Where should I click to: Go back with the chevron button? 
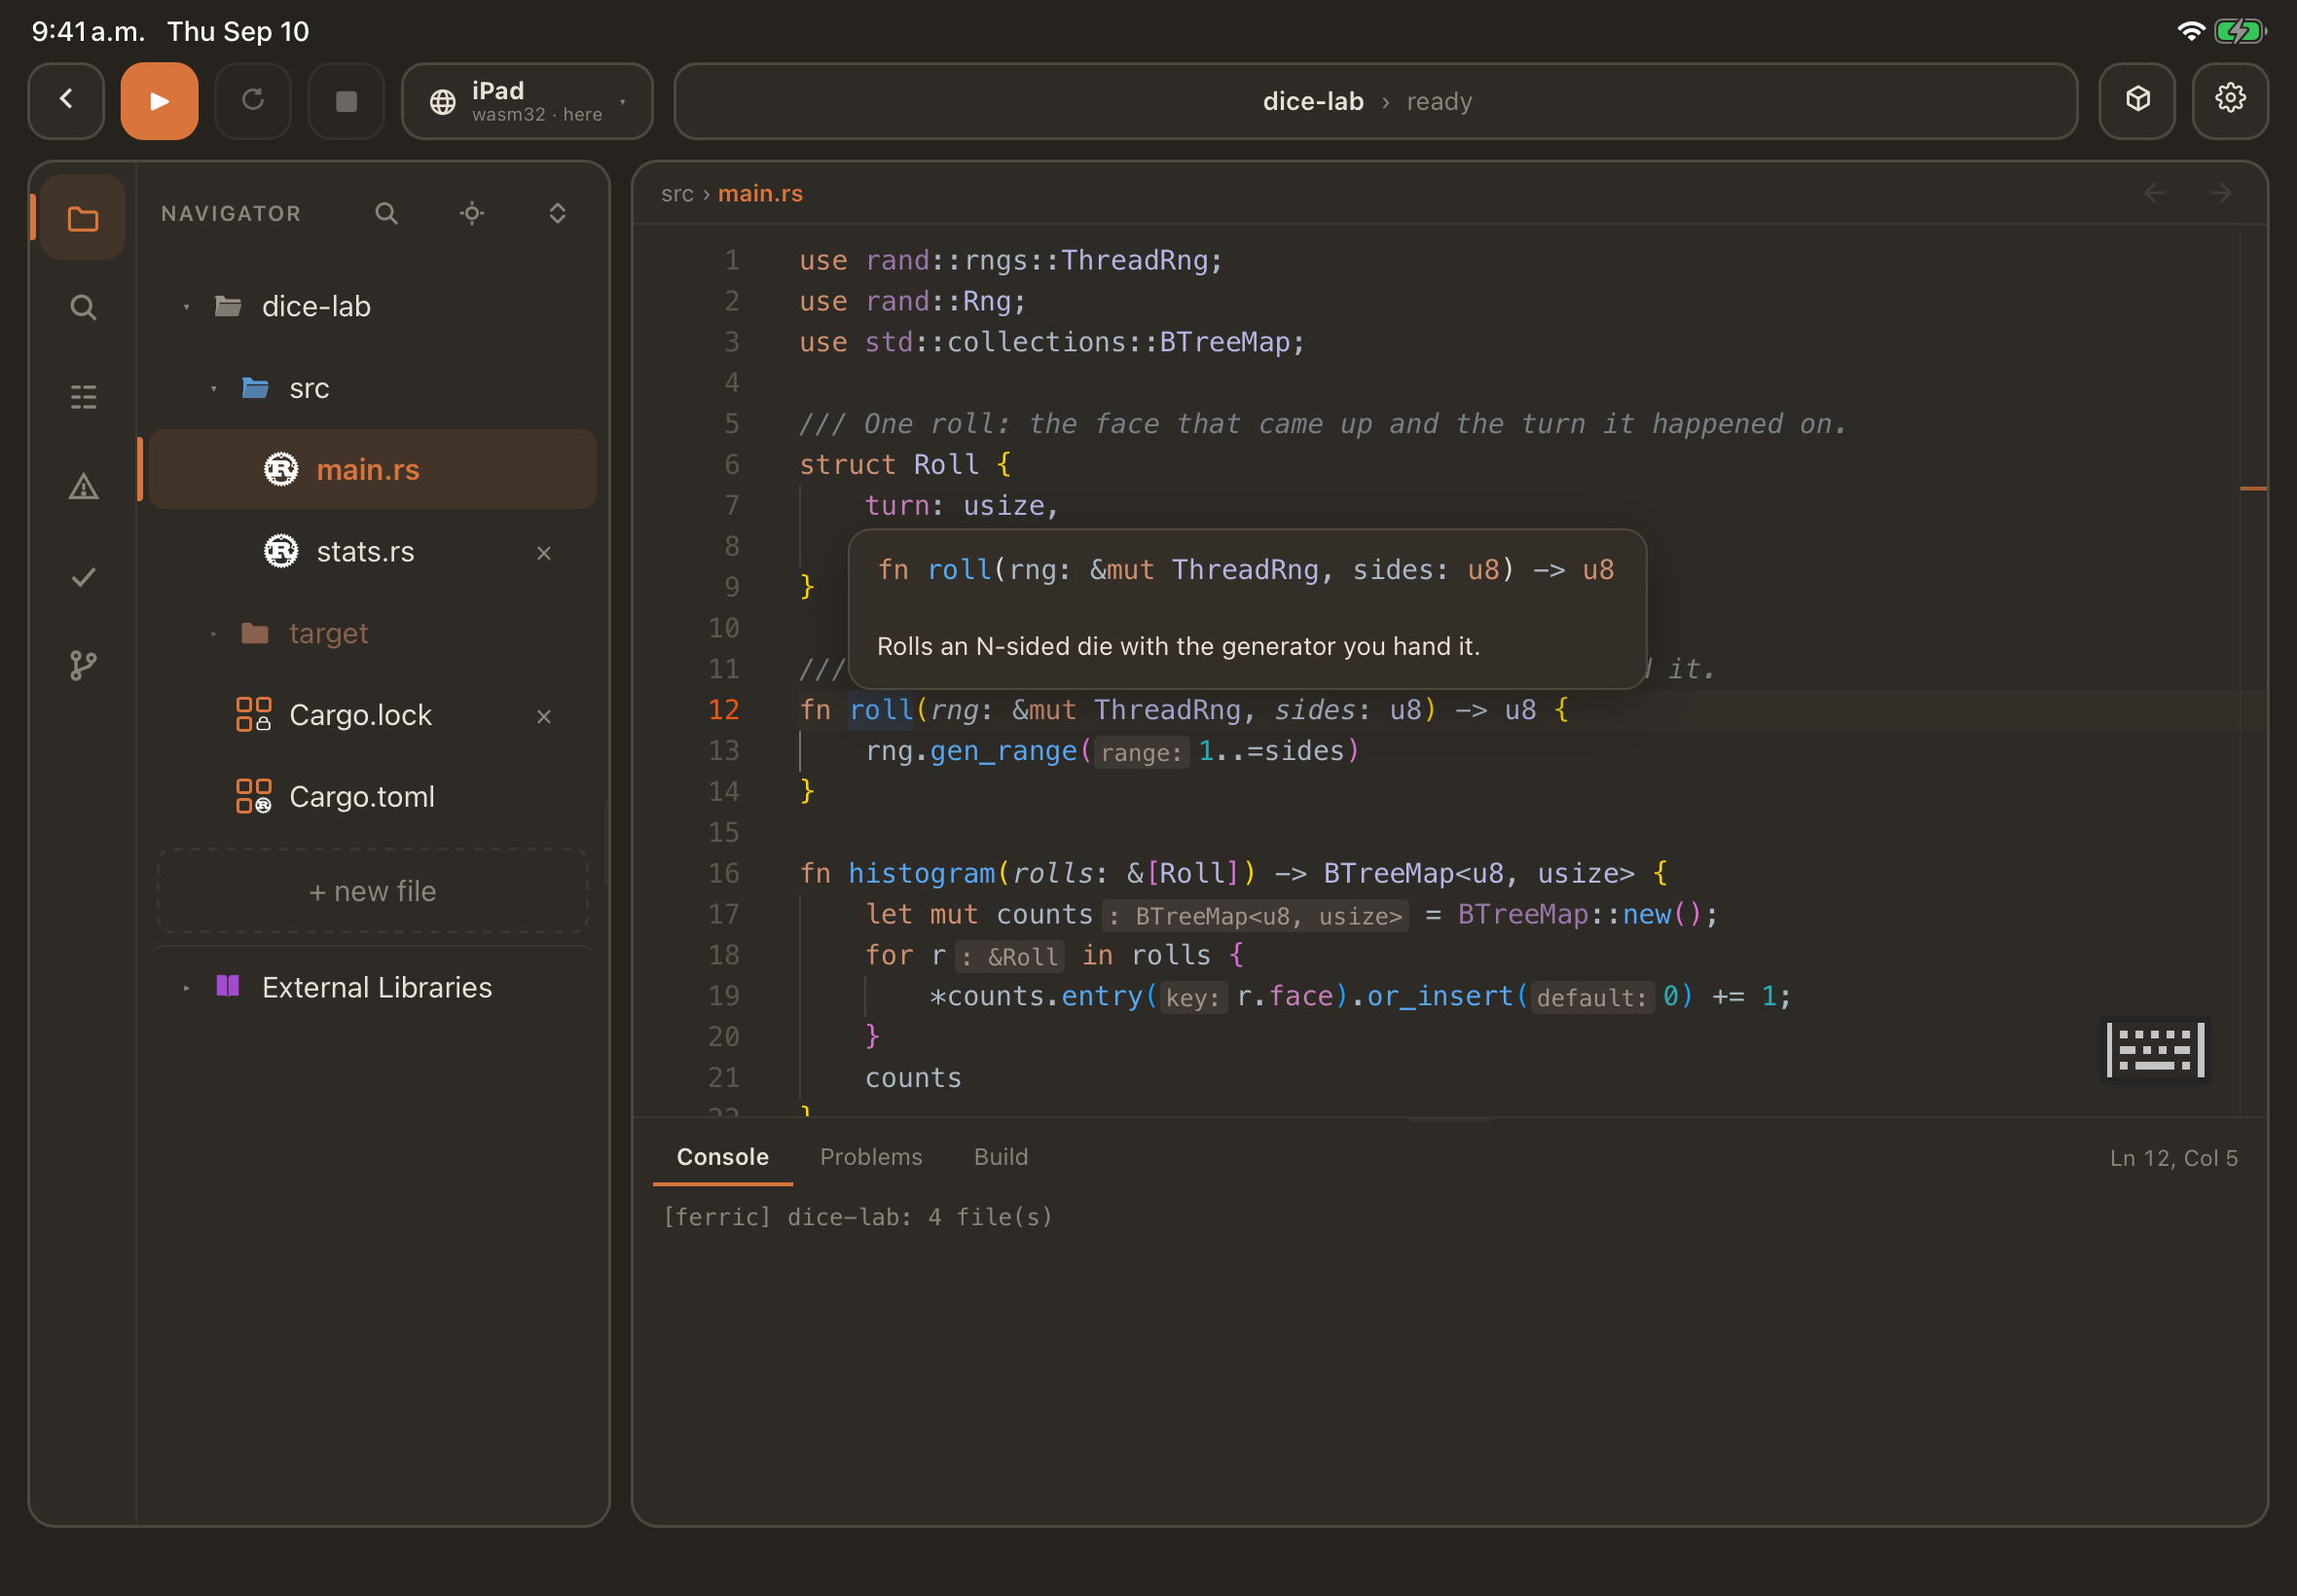66,101
